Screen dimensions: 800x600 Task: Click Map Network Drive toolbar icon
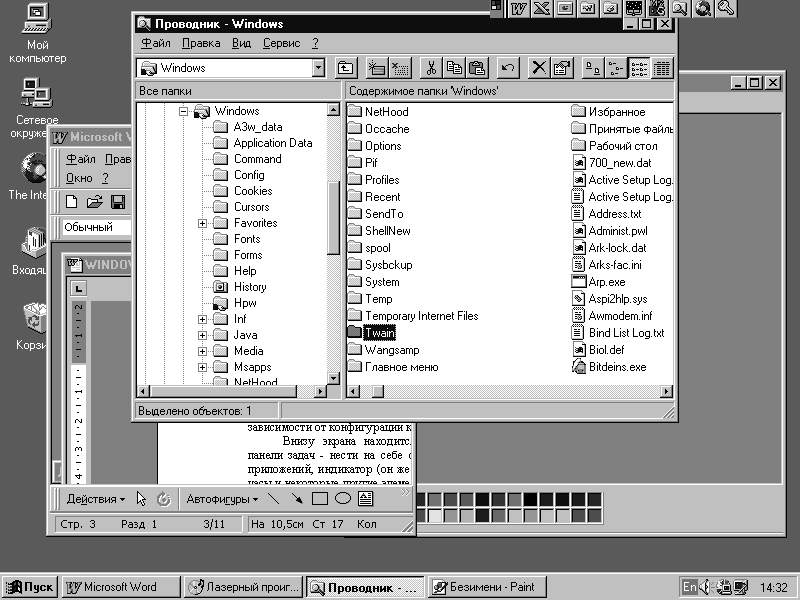pyautogui.click(x=377, y=68)
